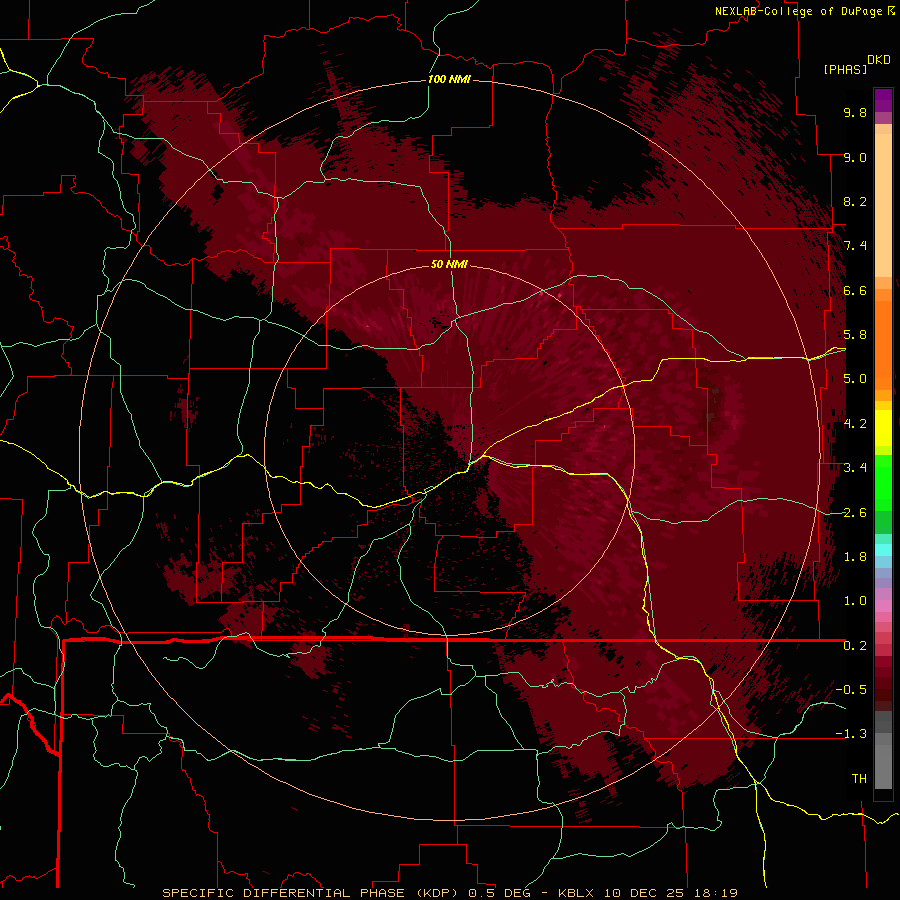Click the 9.8 value on the legend
900x900 pixels.
(855, 113)
